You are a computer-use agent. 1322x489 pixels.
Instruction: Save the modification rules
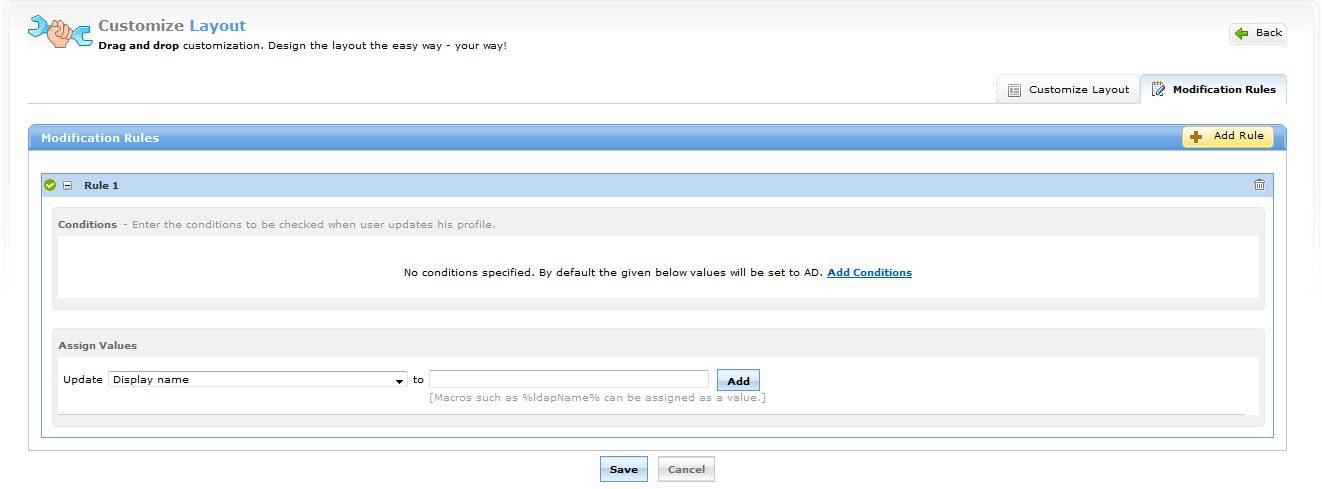coord(624,470)
